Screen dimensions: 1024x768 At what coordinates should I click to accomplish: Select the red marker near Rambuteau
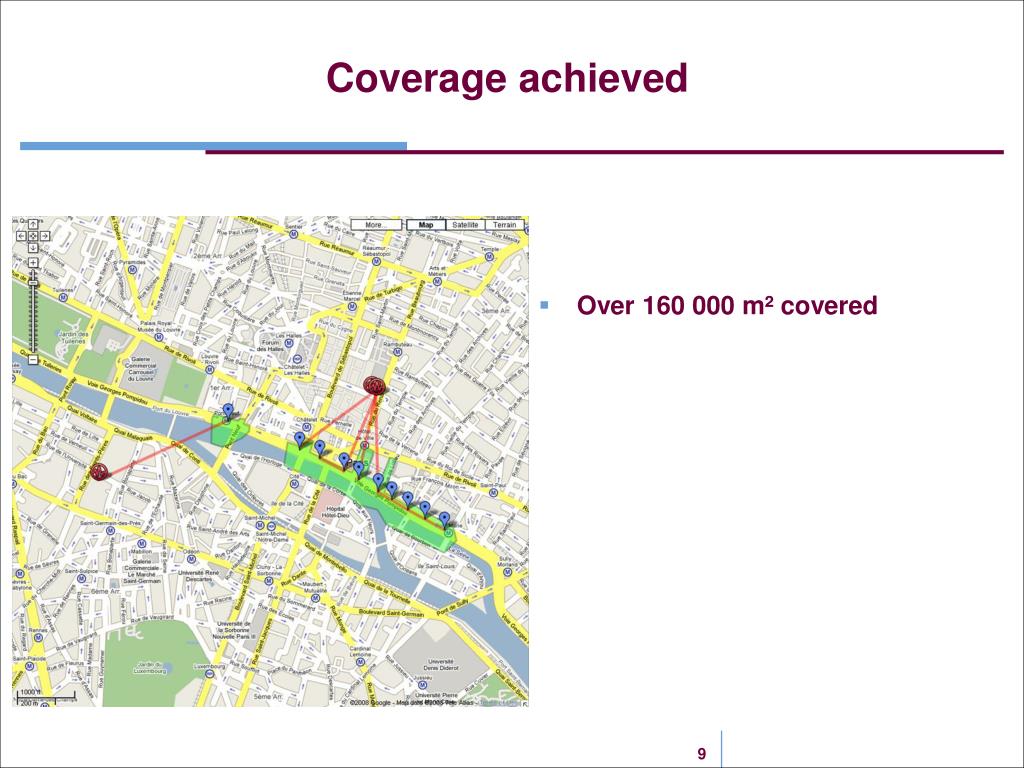(x=374, y=386)
